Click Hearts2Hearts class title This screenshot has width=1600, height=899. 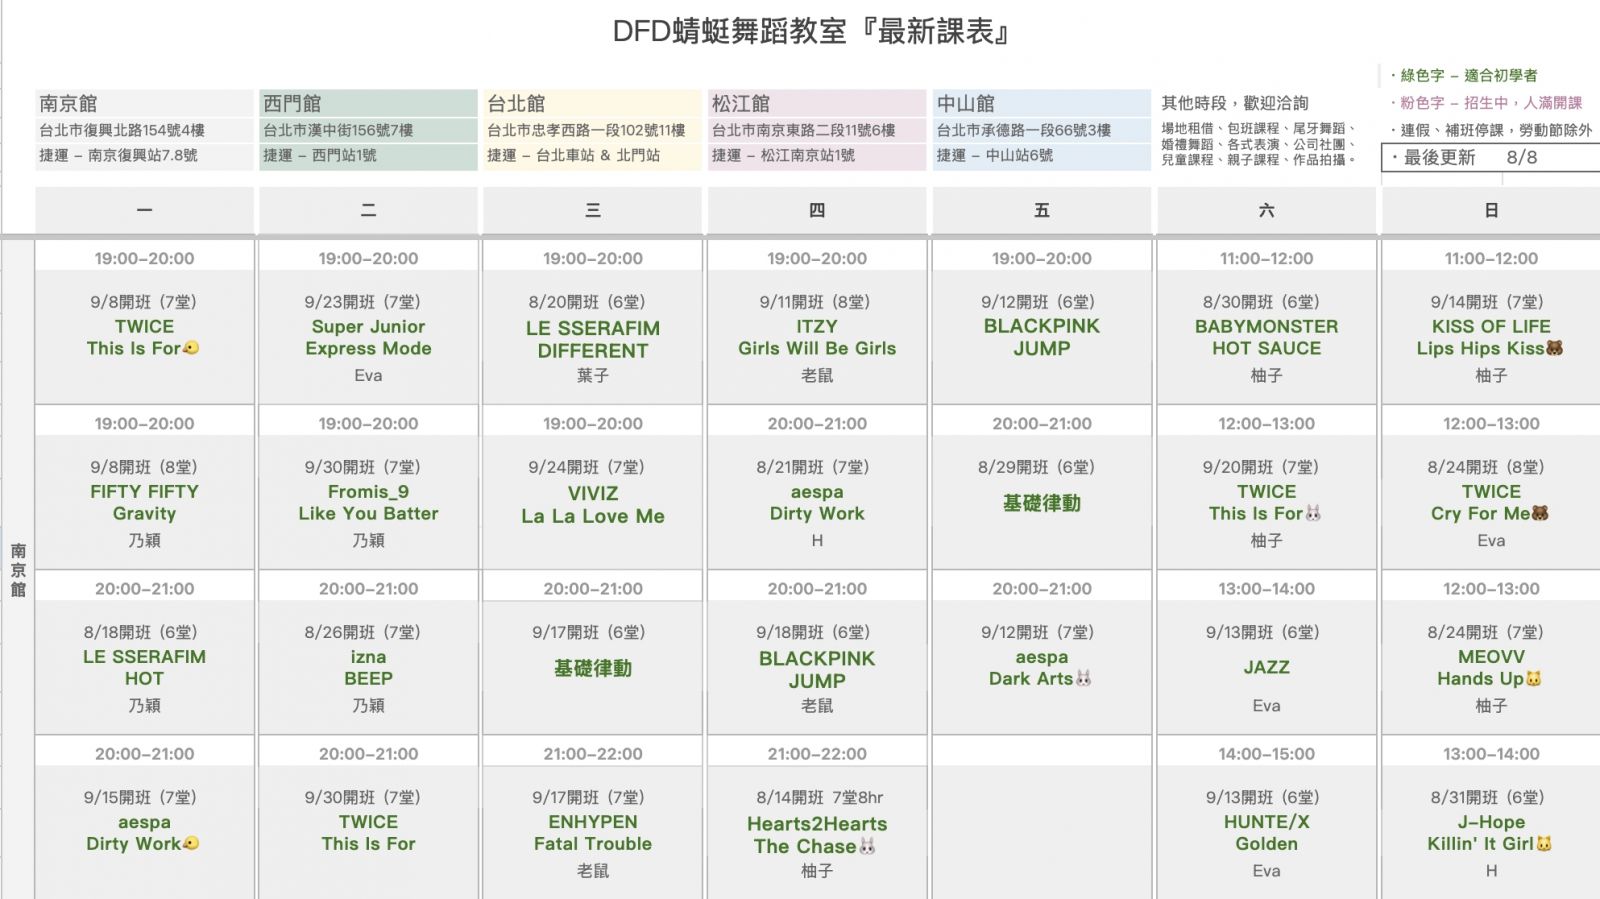[817, 824]
